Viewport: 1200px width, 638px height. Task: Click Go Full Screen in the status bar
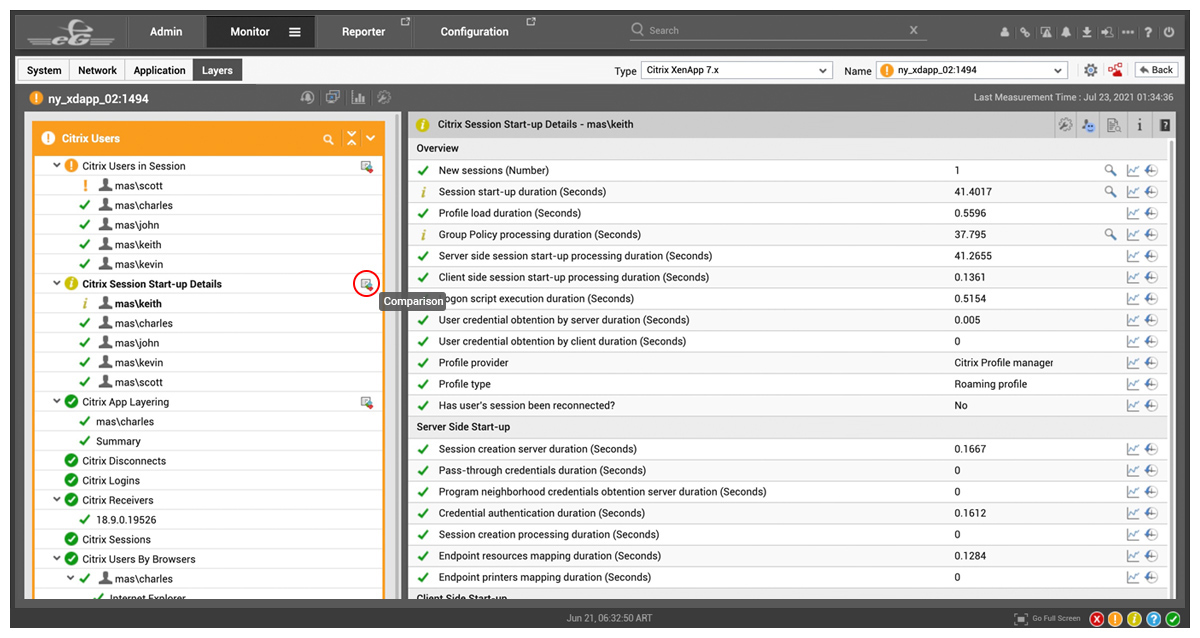point(1047,619)
